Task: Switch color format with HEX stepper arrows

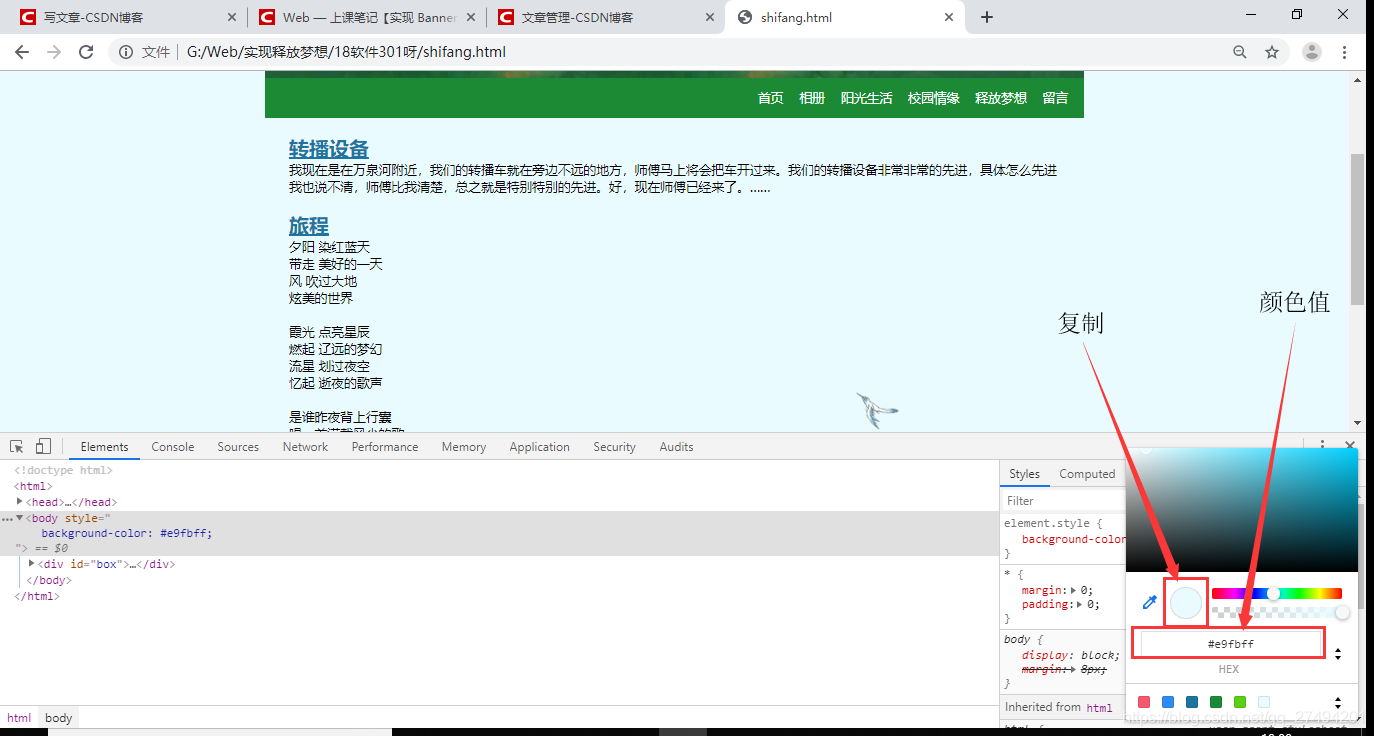Action: click(1338, 654)
